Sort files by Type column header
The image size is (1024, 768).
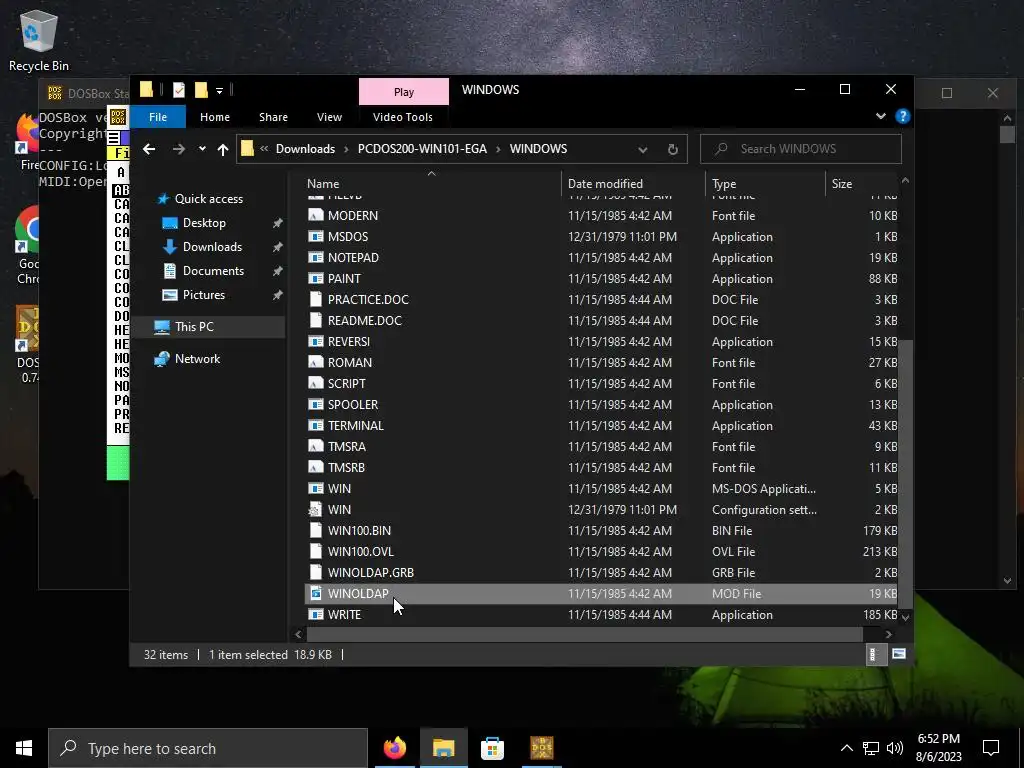point(765,184)
